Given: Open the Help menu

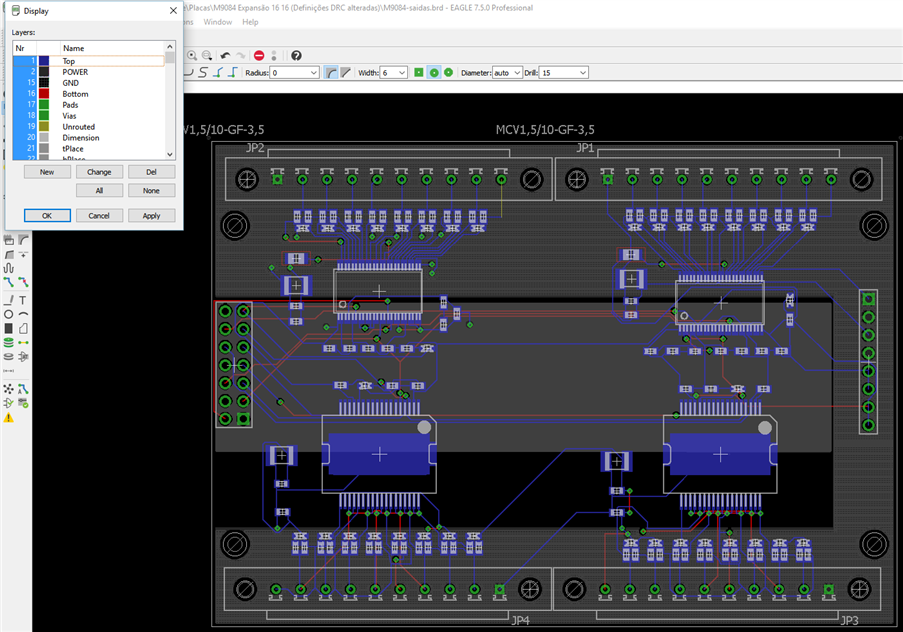Looking at the screenshot, I should [x=250, y=22].
